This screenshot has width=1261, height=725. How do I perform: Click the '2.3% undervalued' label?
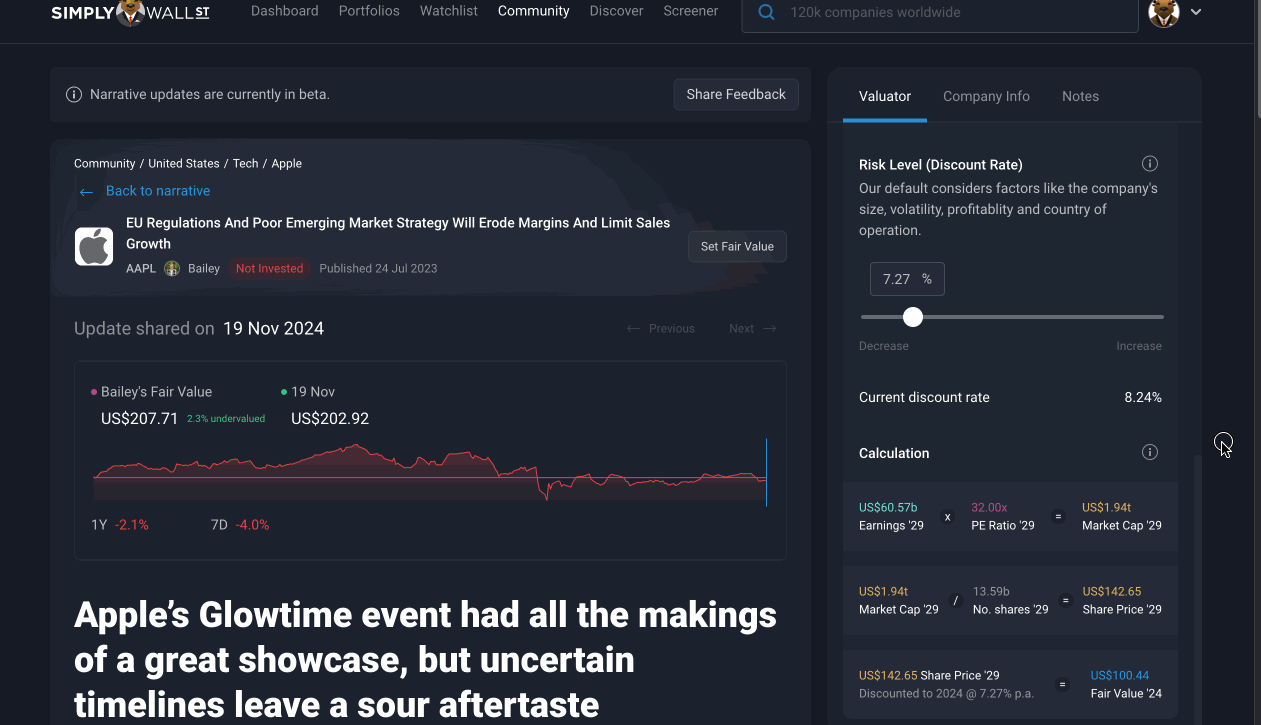tap(226, 419)
